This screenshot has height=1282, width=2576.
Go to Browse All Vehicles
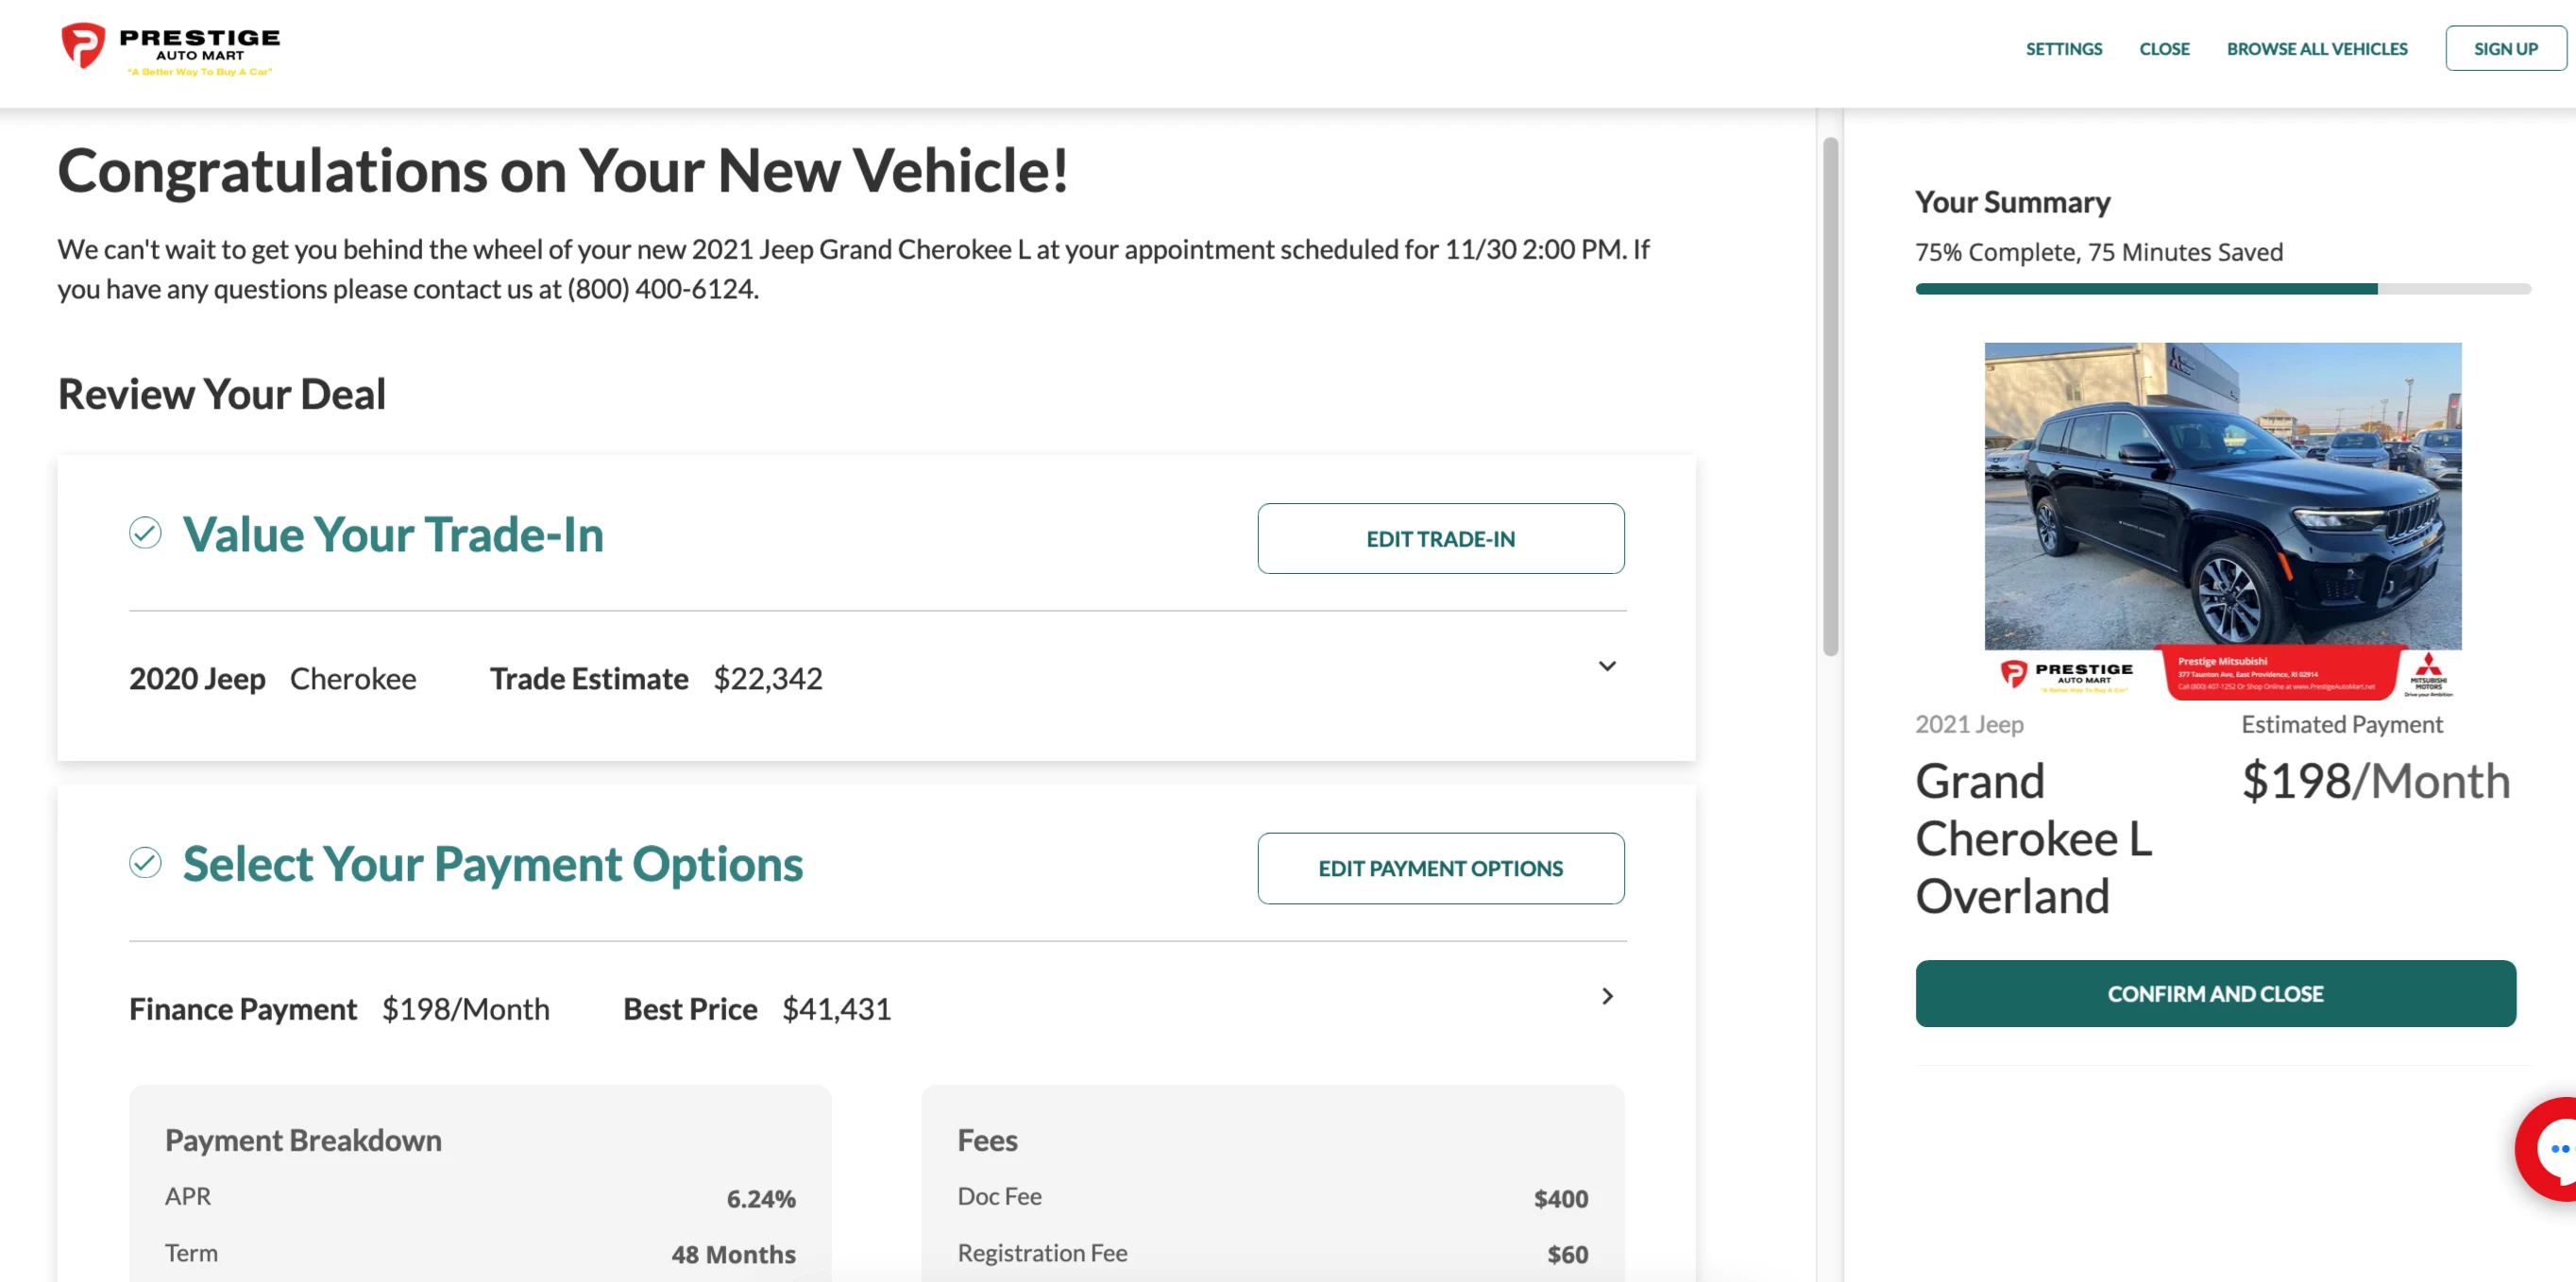coord(2316,49)
